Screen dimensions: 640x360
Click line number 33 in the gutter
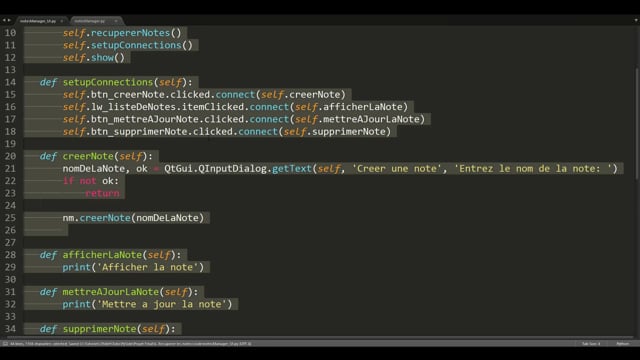(x=10, y=317)
